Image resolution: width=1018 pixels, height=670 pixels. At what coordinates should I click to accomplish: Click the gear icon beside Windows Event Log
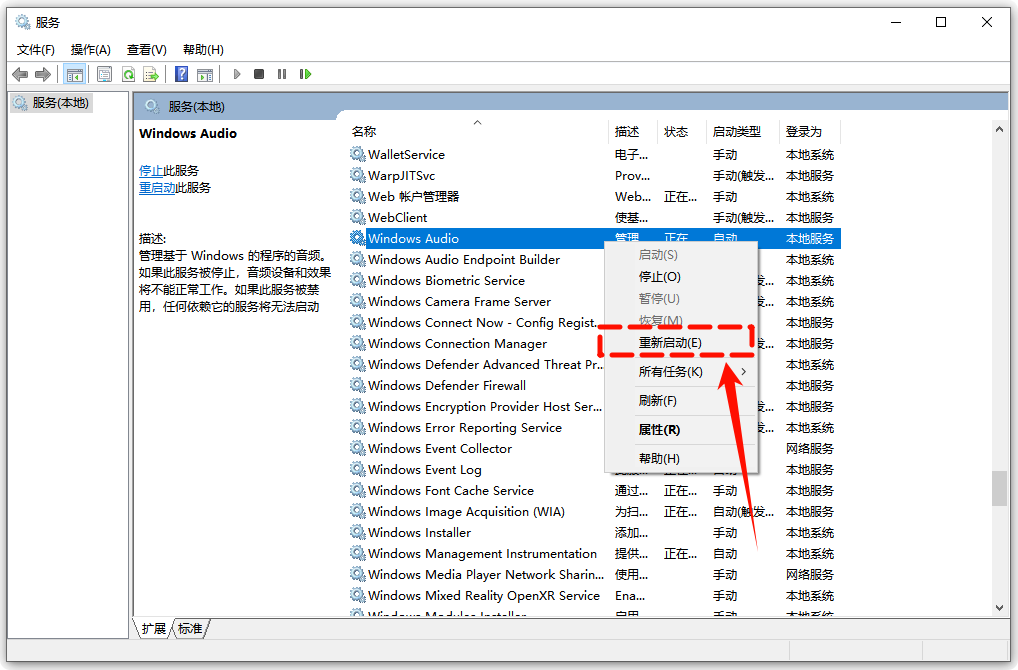pyautogui.click(x=358, y=469)
